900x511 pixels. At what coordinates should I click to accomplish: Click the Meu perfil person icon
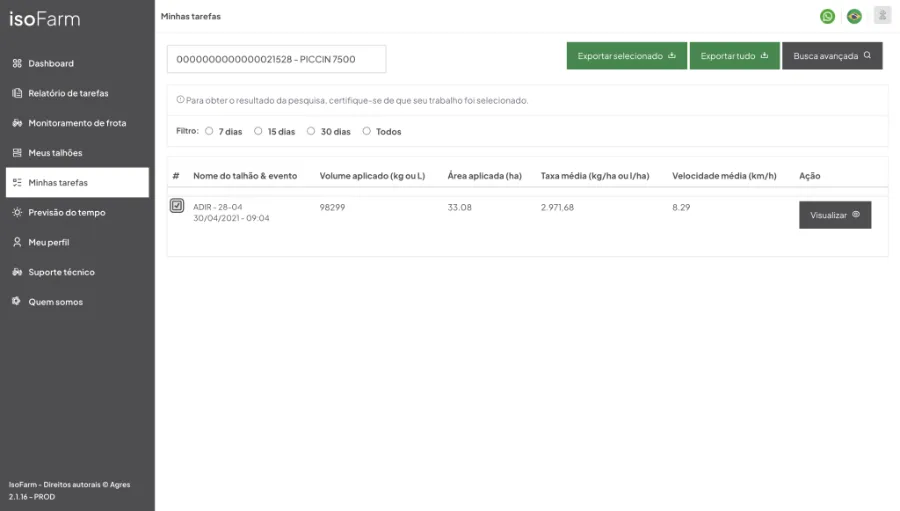point(17,242)
